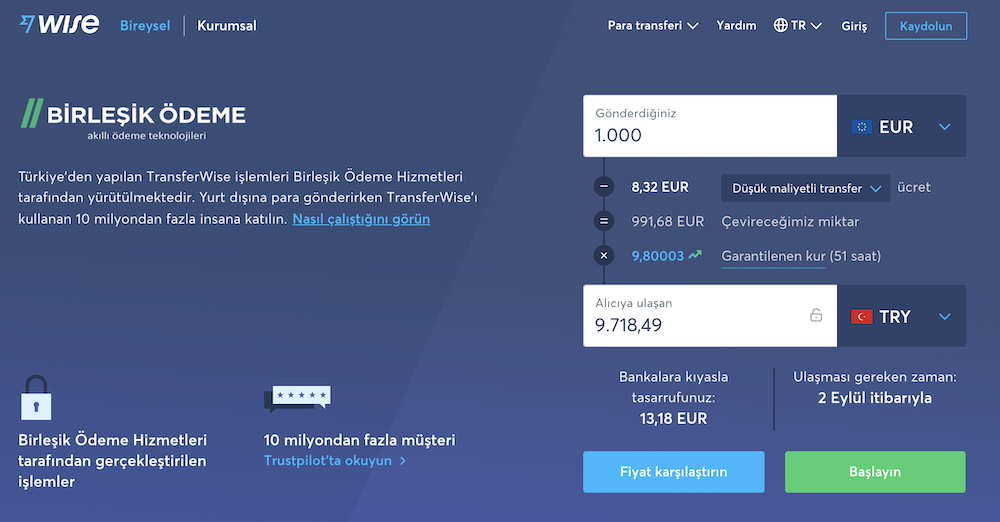Toggle the lock icon in recipient amount
The image size is (1000, 522).
(816, 315)
